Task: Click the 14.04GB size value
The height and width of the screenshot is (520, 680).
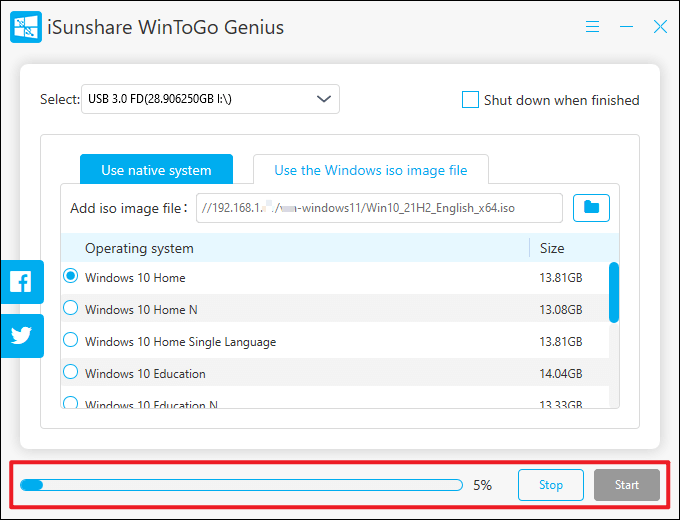Action: (561, 373)
